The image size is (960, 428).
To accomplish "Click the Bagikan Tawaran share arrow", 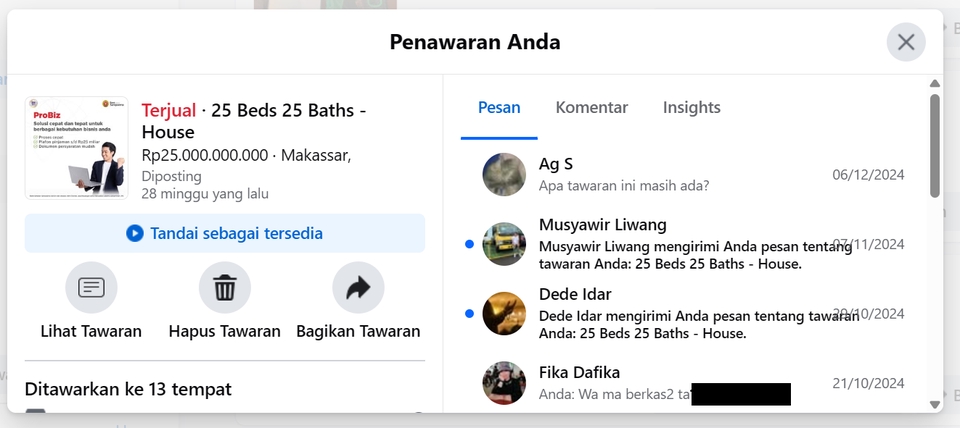I will pos(358,288).
